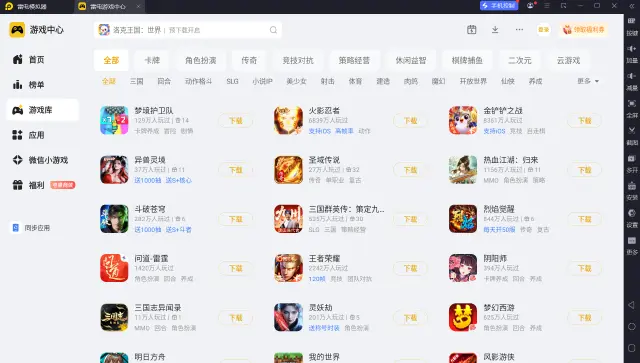640x363 pixels.
Task: Select the 全部 main category tab
Action: [111, 60]
